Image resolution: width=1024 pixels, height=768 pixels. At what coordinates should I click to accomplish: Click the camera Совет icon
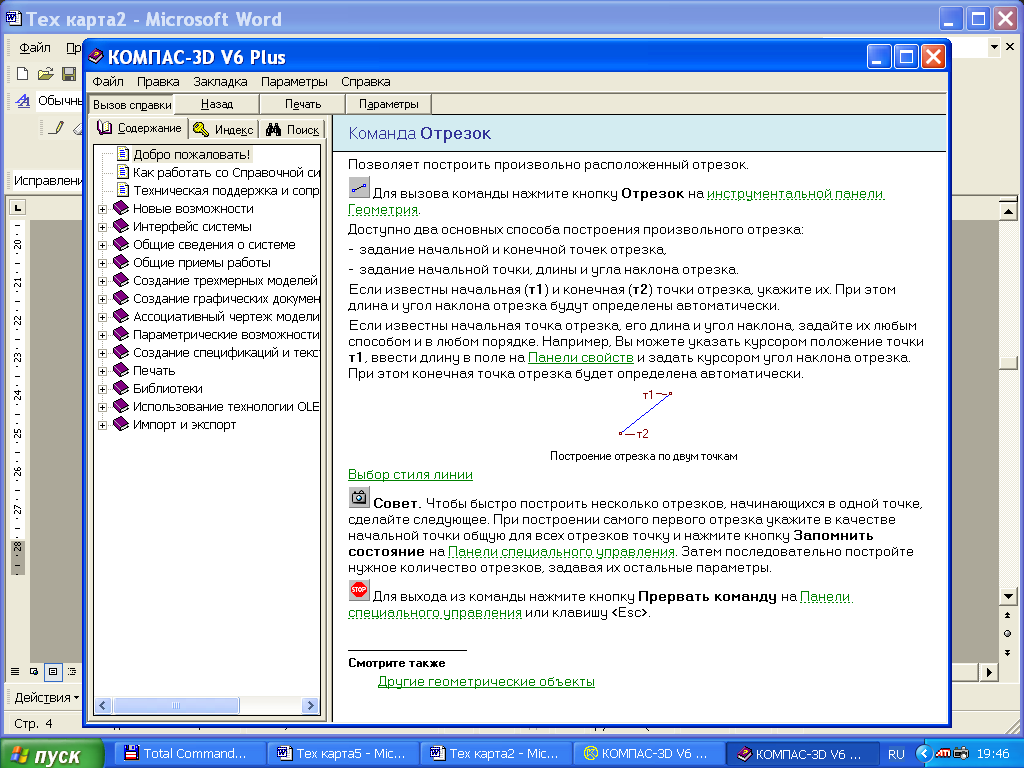click(359, 498)
